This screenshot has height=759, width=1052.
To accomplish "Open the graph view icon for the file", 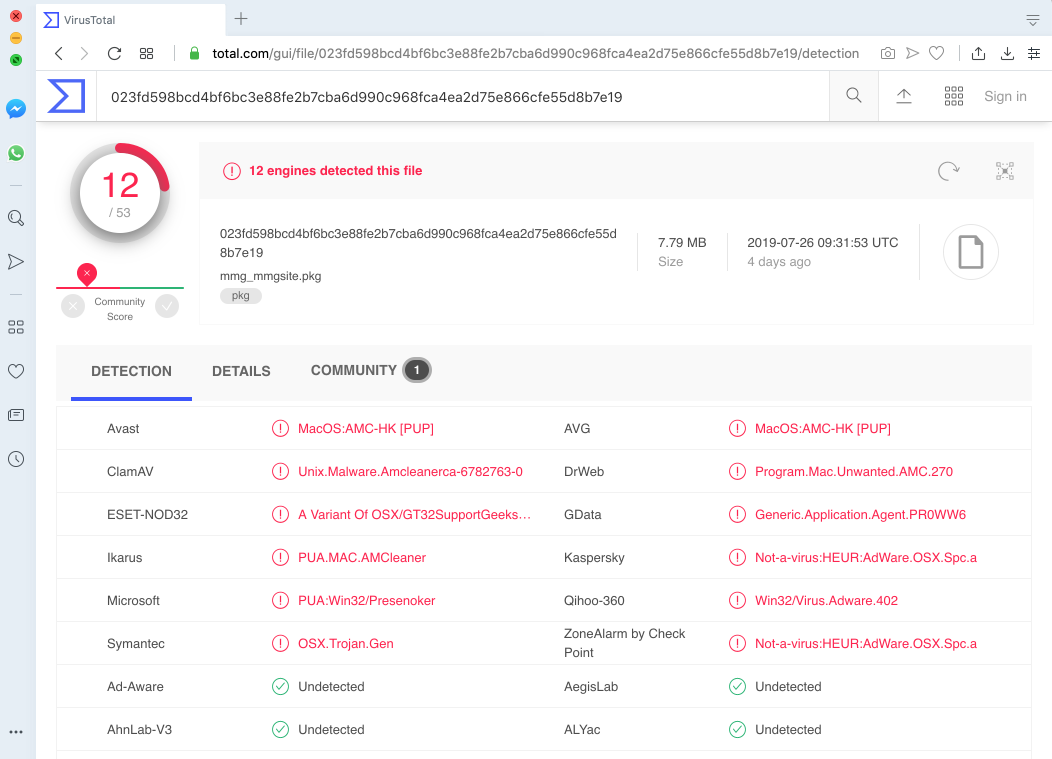I will pos(1004,171).
